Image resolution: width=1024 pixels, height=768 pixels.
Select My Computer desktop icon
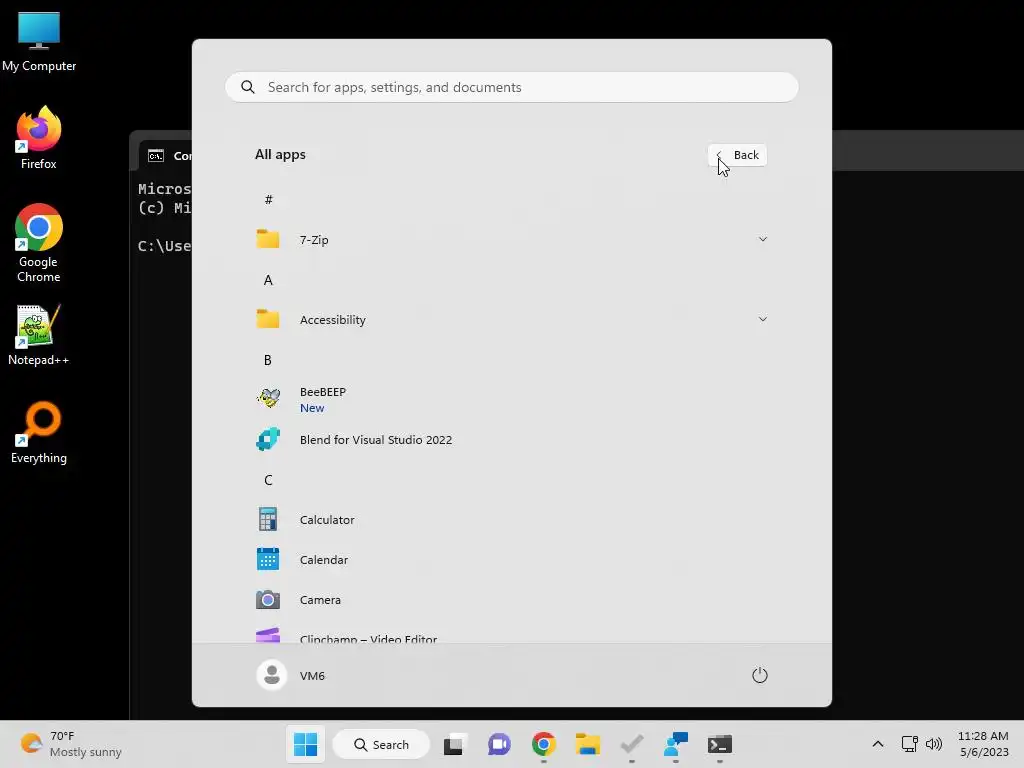pyautogui.click(x=39, y=42)
